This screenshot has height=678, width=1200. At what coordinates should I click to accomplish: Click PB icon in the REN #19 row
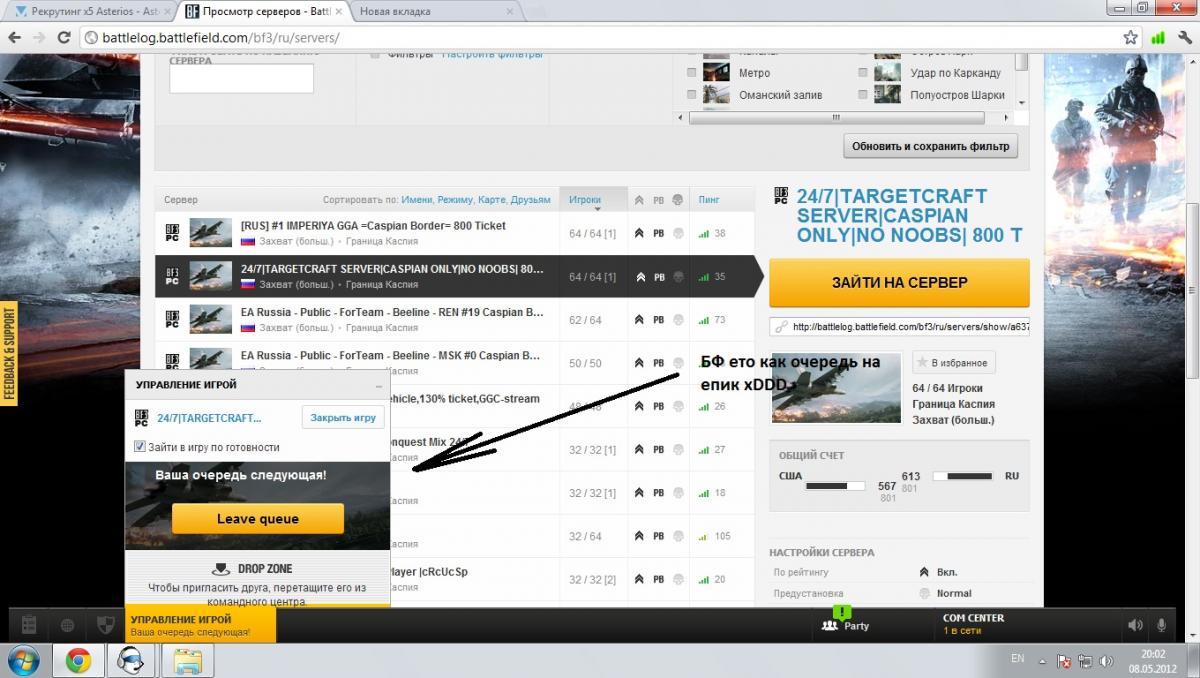tap(658, 320)
